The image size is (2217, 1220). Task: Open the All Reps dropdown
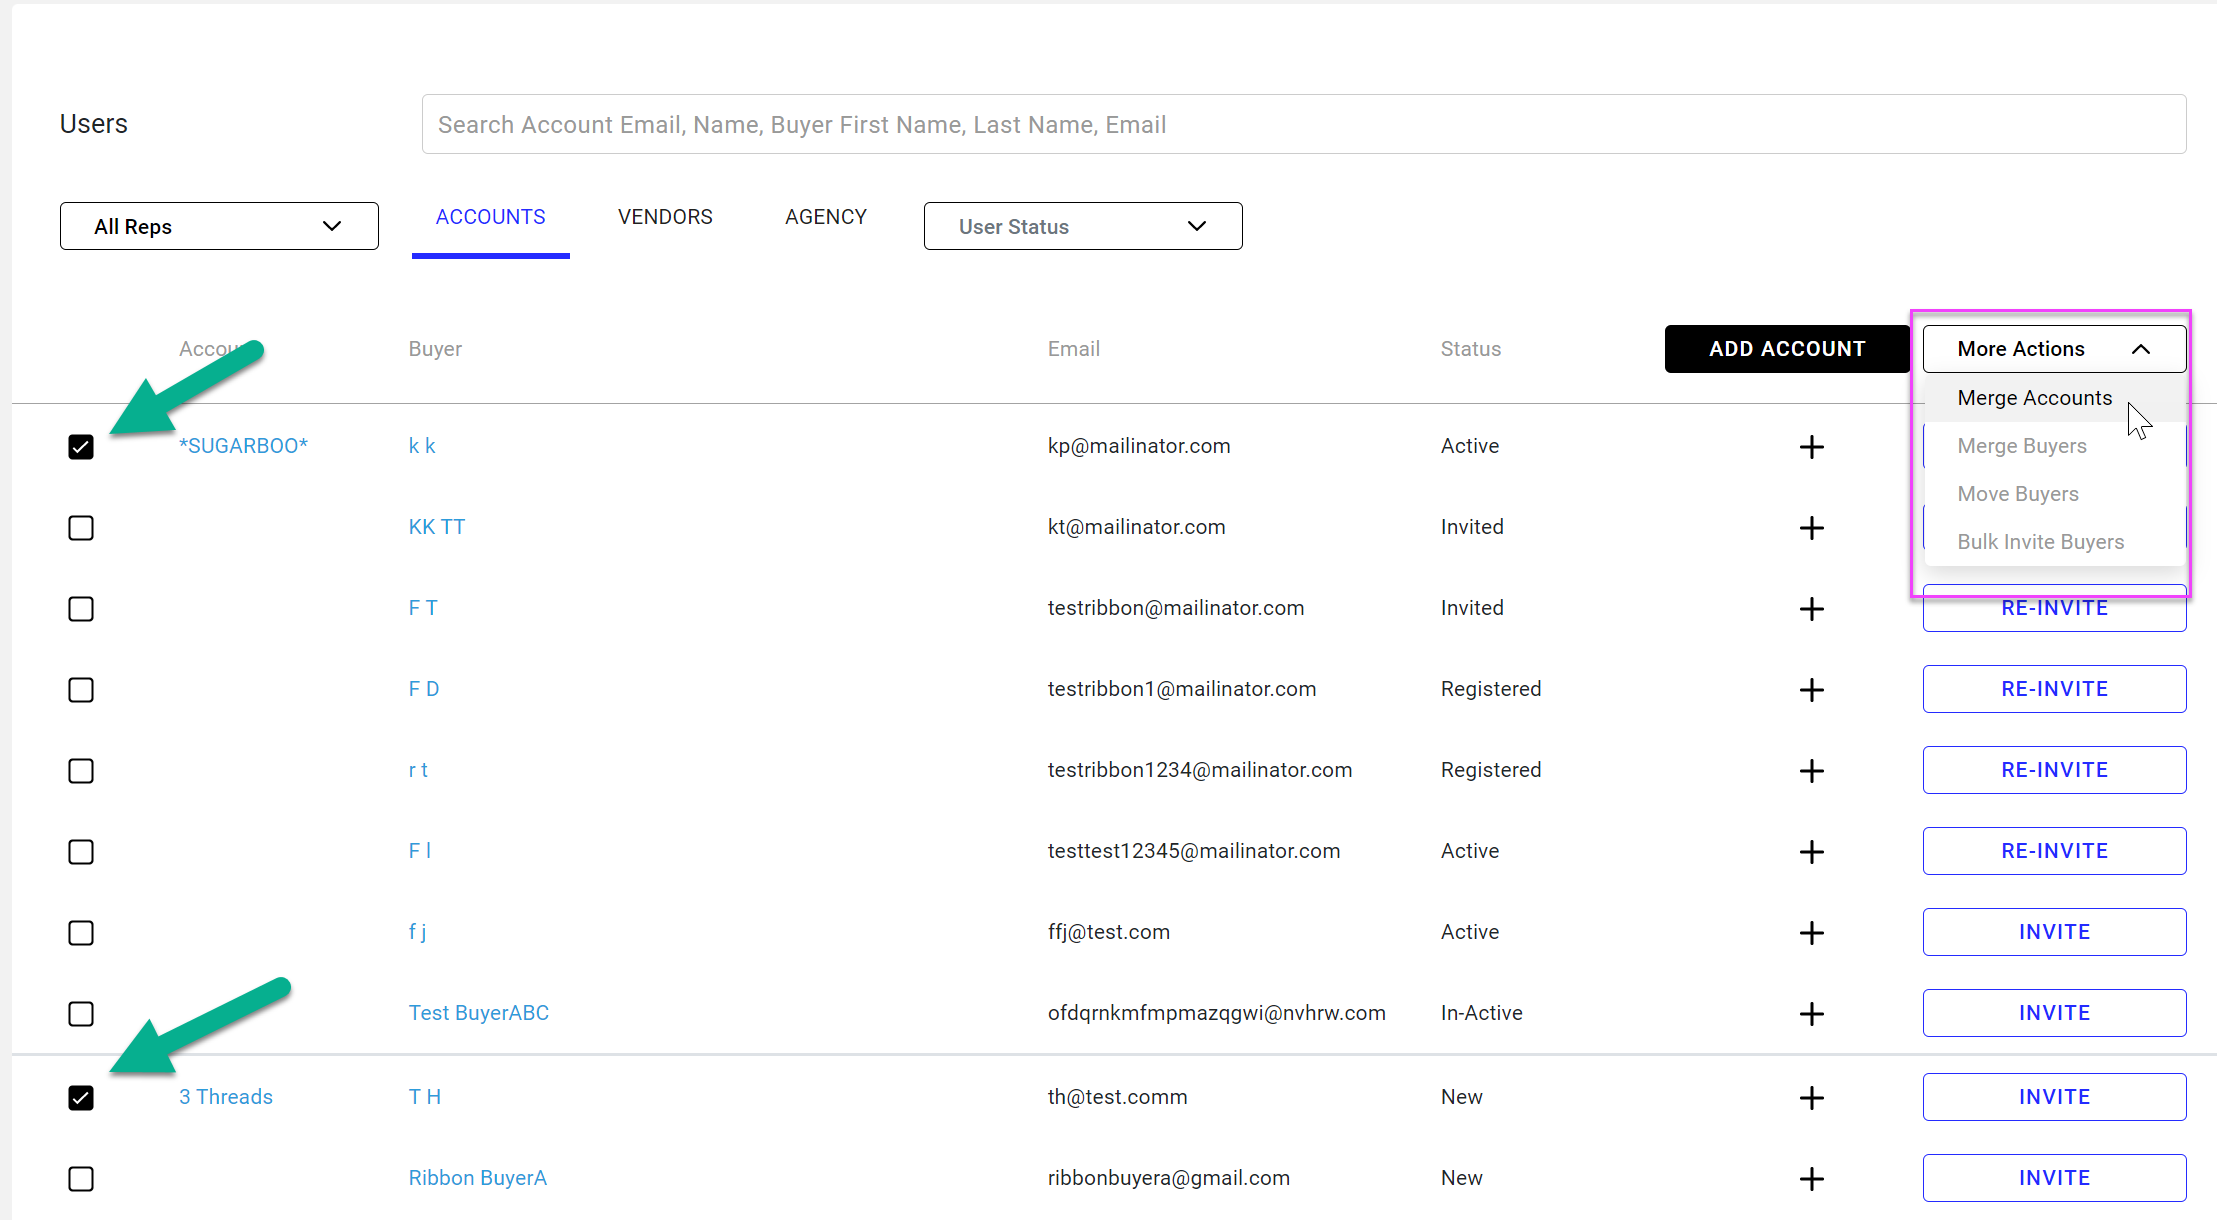point(219,227)
